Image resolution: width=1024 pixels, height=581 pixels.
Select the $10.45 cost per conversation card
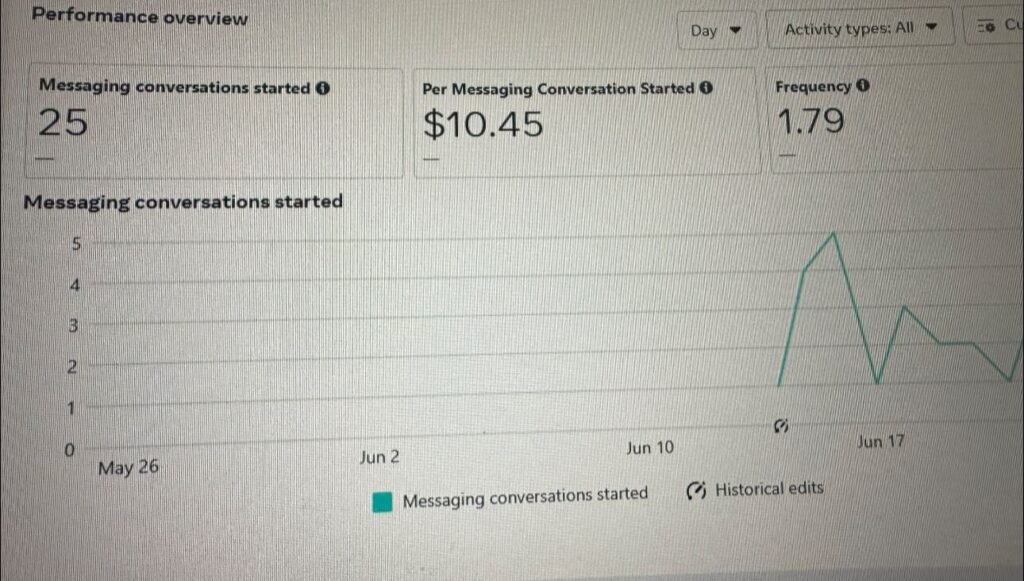coord(587,124)
